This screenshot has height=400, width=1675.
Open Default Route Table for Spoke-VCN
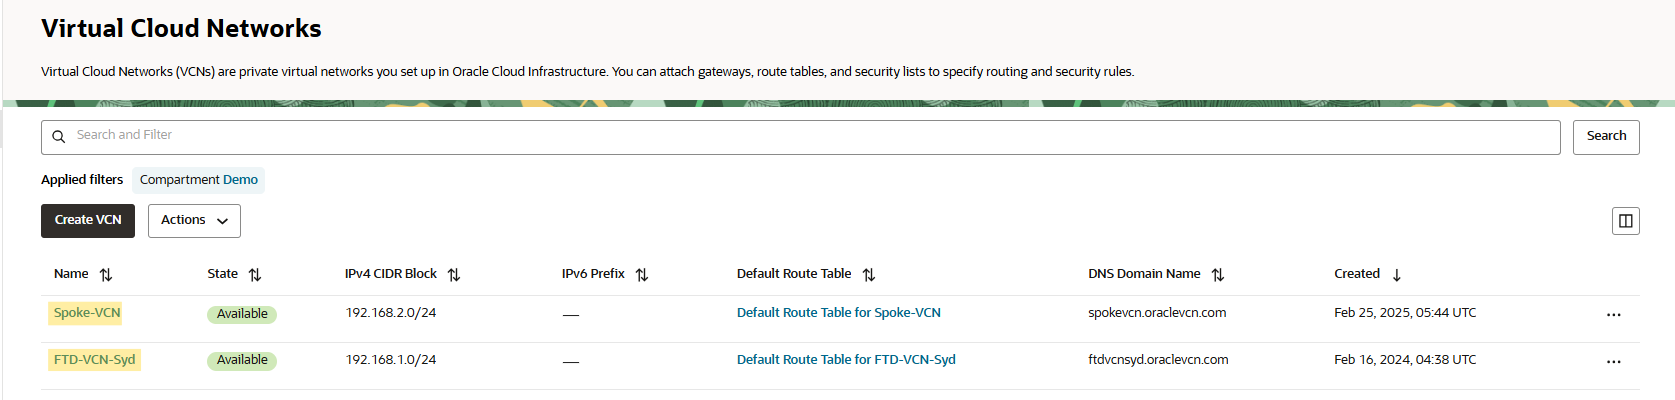pyautogui.click(x=838, y=313)
